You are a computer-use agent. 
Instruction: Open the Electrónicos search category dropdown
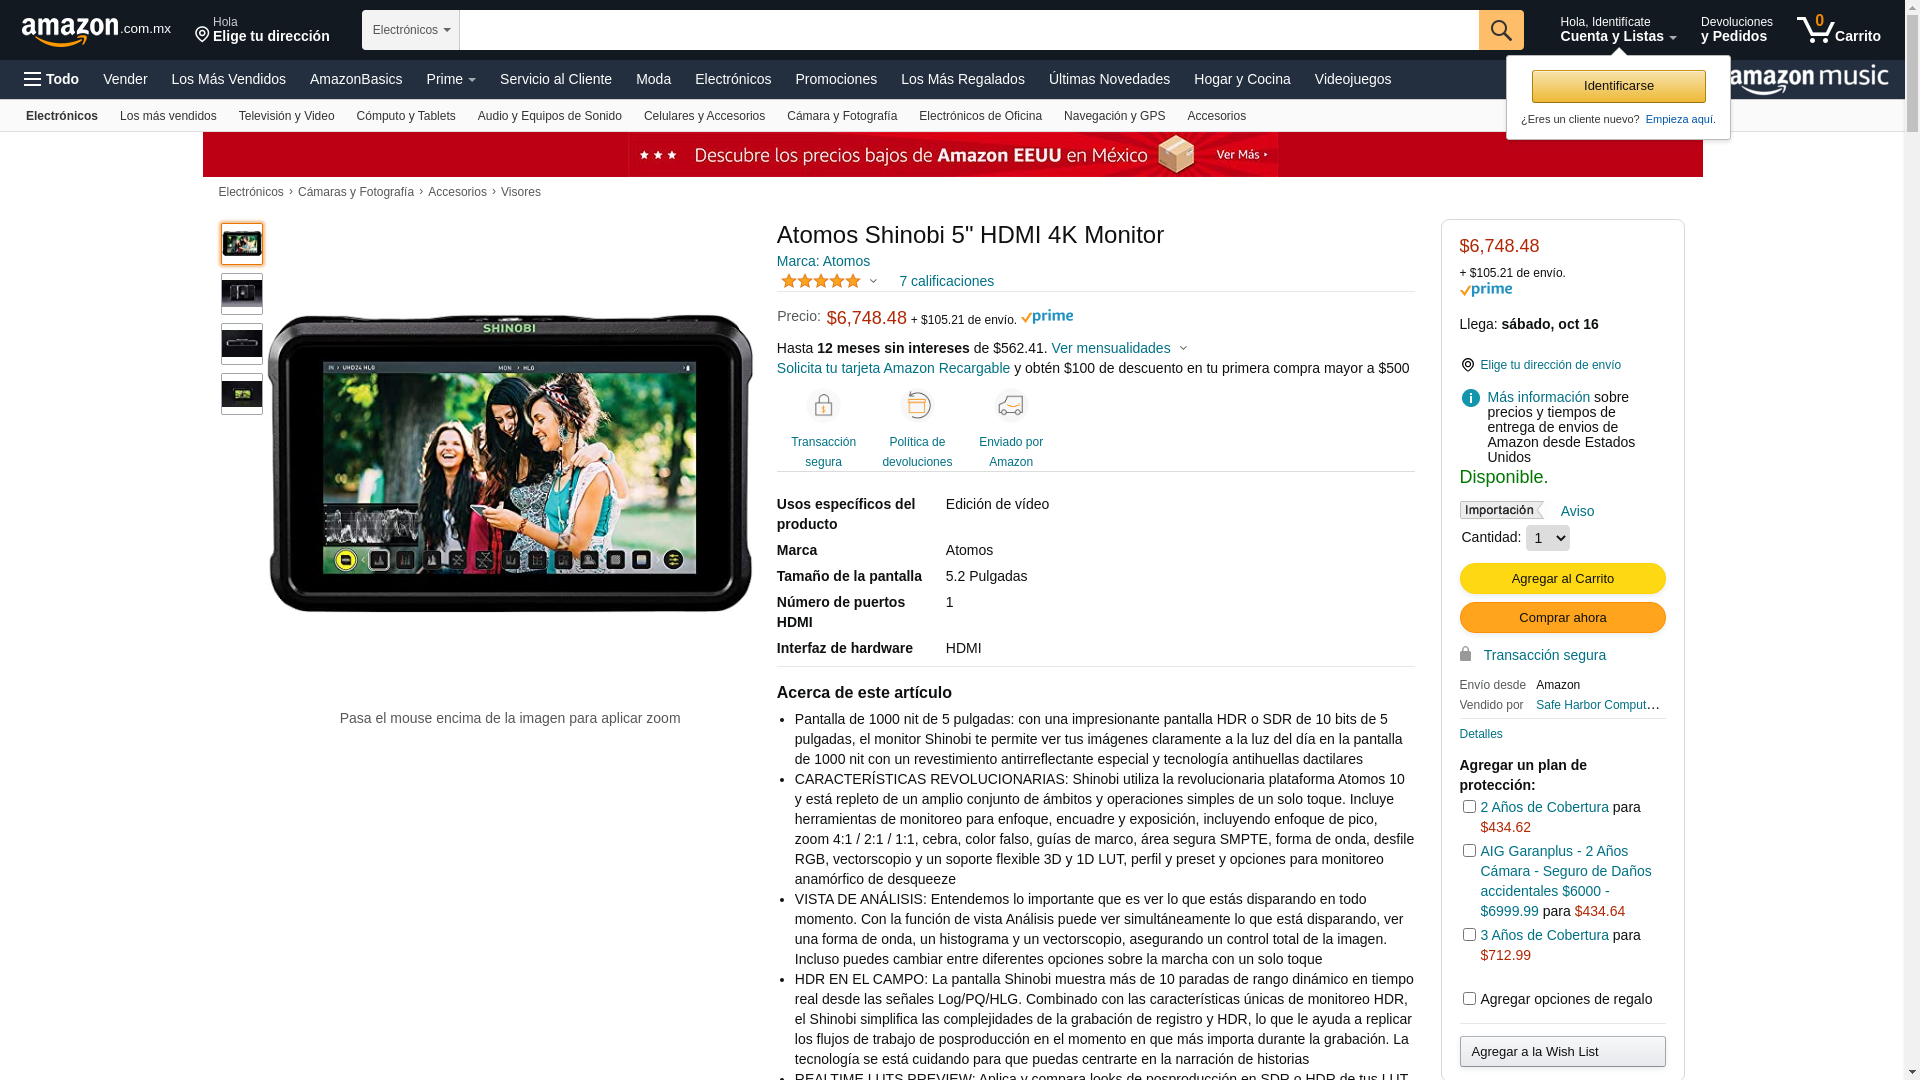point(411,30)
